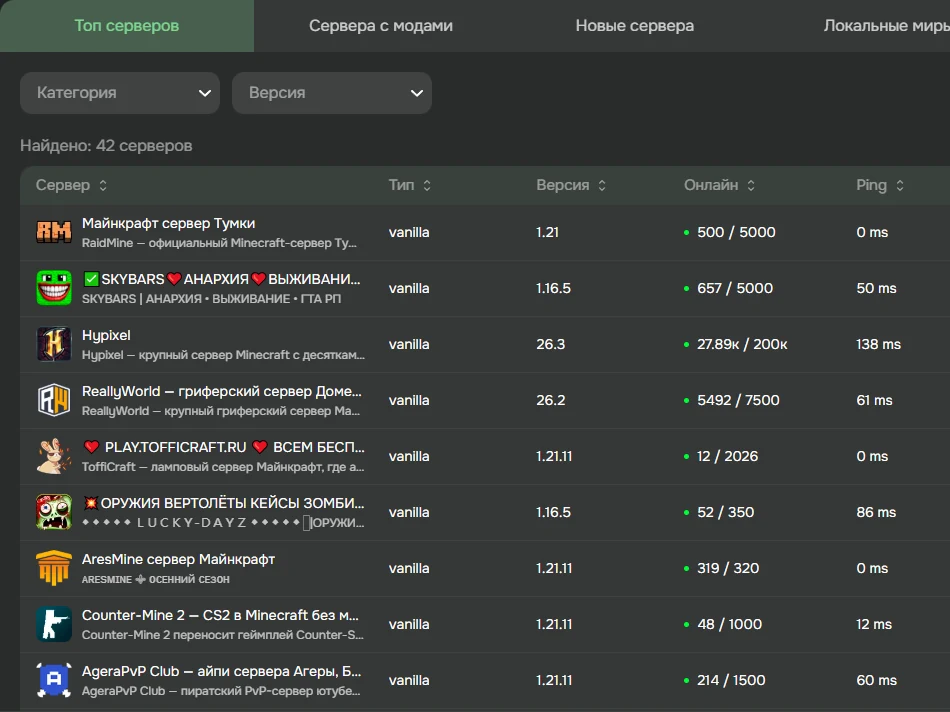Click the Lucky-DayZ zombie server icon

(x=54, y=512)
